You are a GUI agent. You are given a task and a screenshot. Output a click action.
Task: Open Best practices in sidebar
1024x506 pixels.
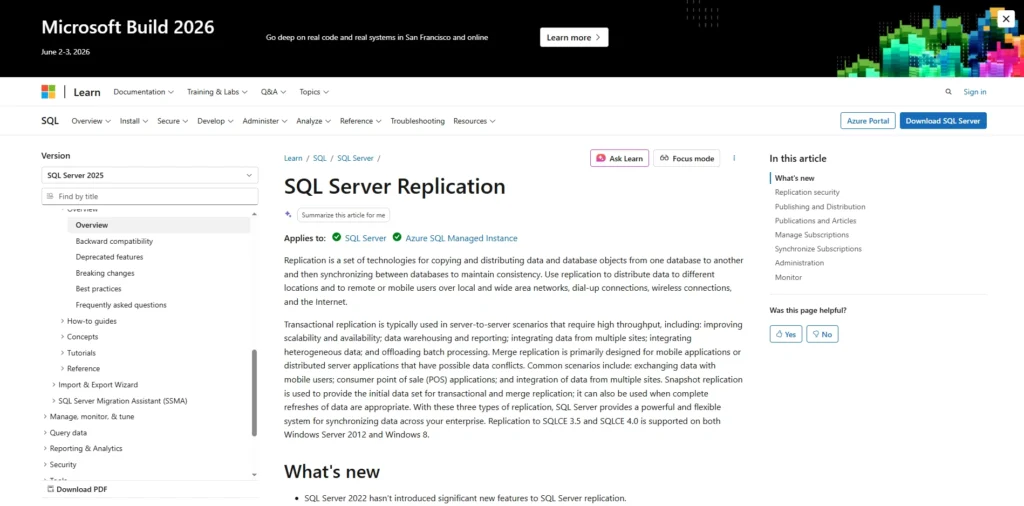(x=98, y=289)
